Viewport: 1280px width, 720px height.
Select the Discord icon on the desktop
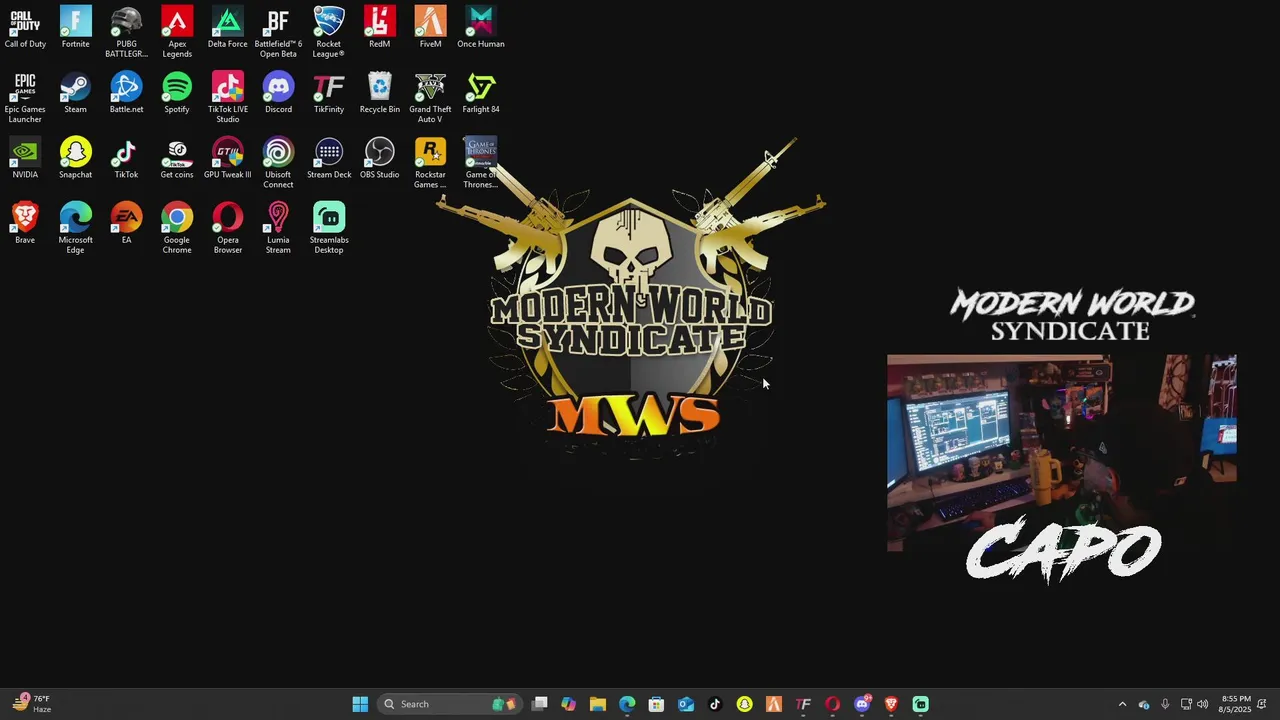click(278, 93)
